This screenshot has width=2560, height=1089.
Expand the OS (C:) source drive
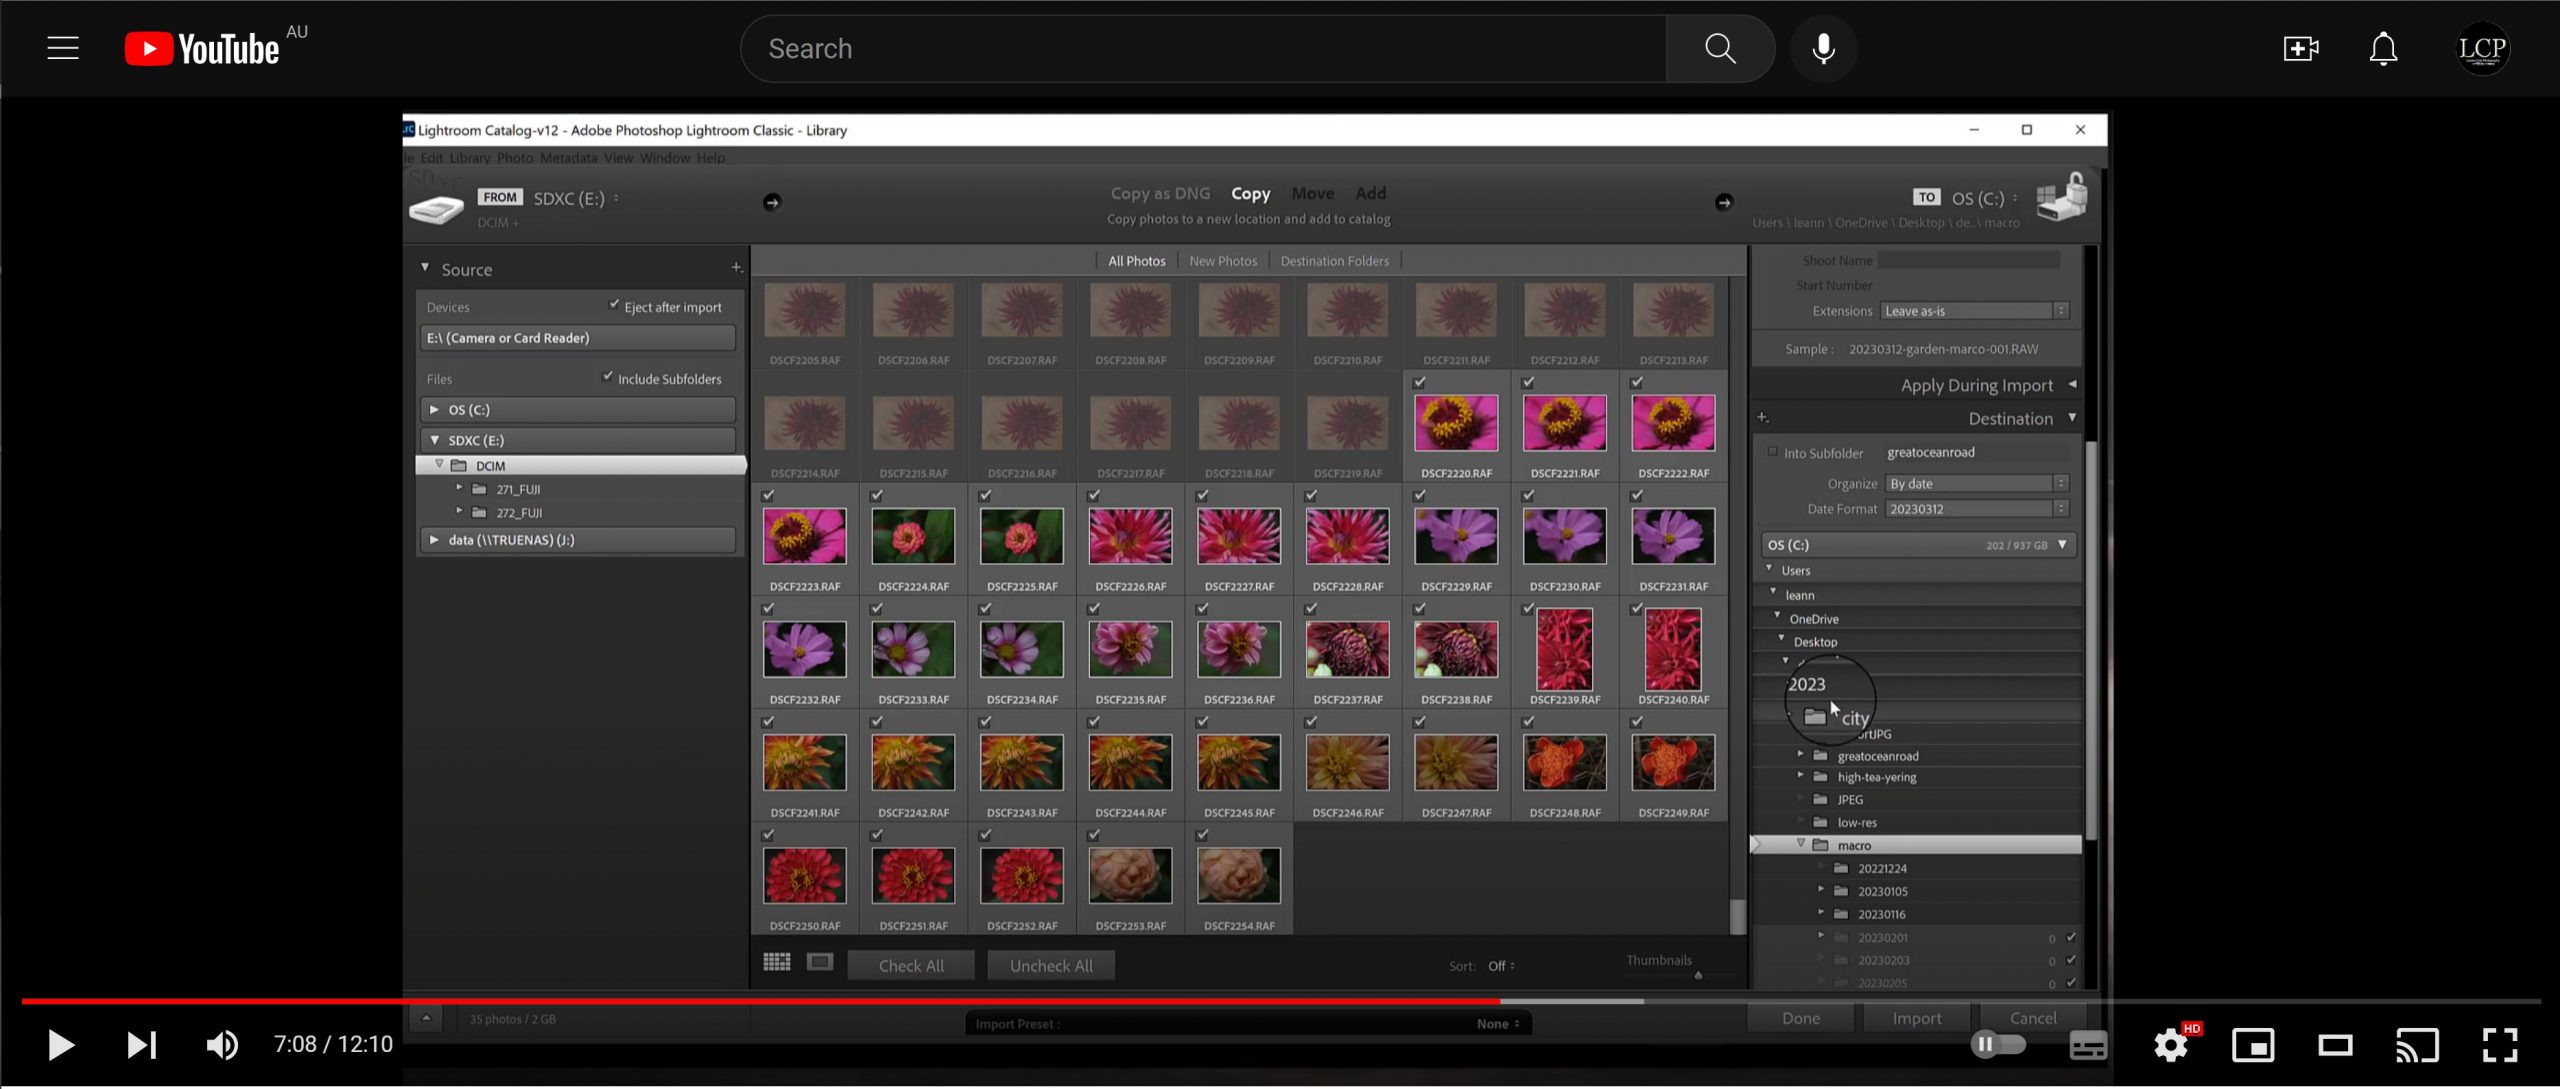[434, 409]
